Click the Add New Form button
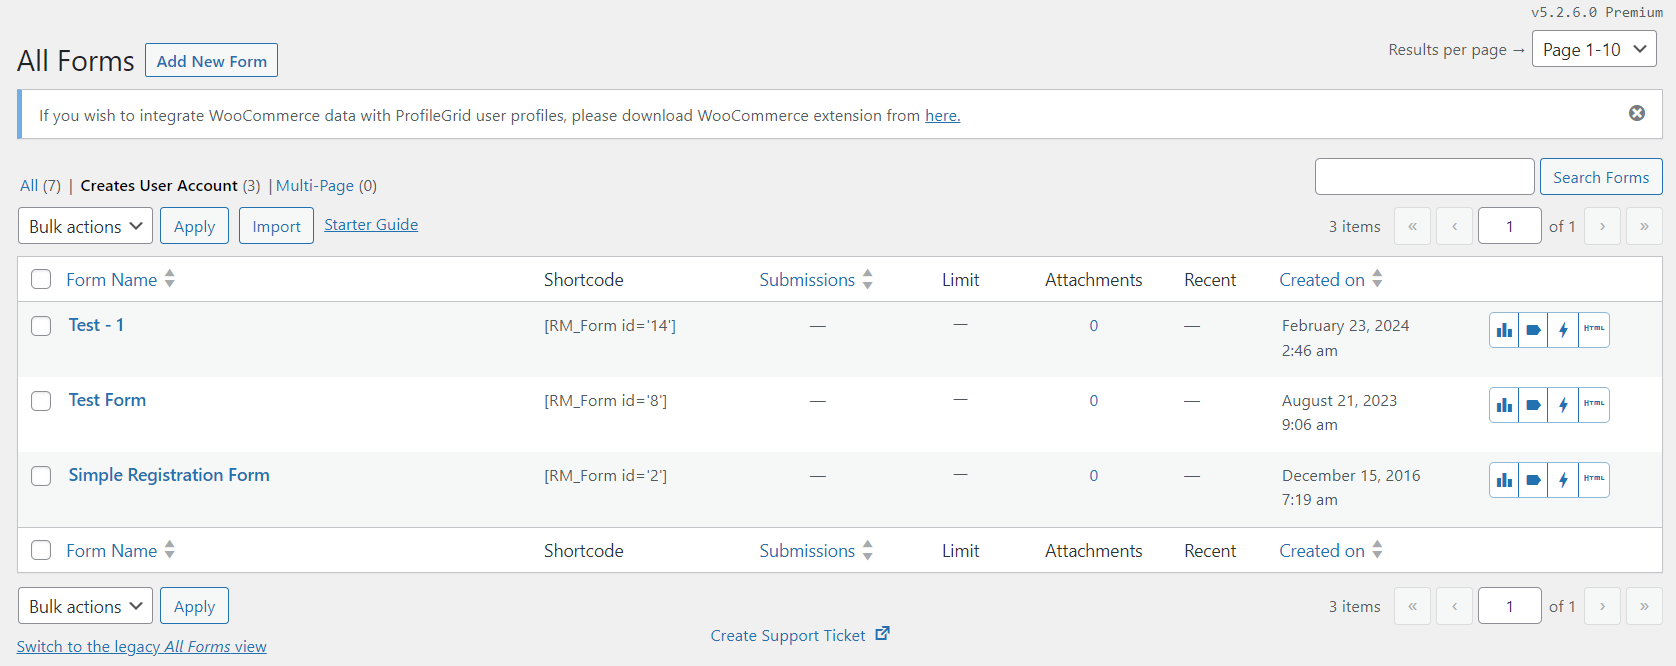 (x=211, y=61)
